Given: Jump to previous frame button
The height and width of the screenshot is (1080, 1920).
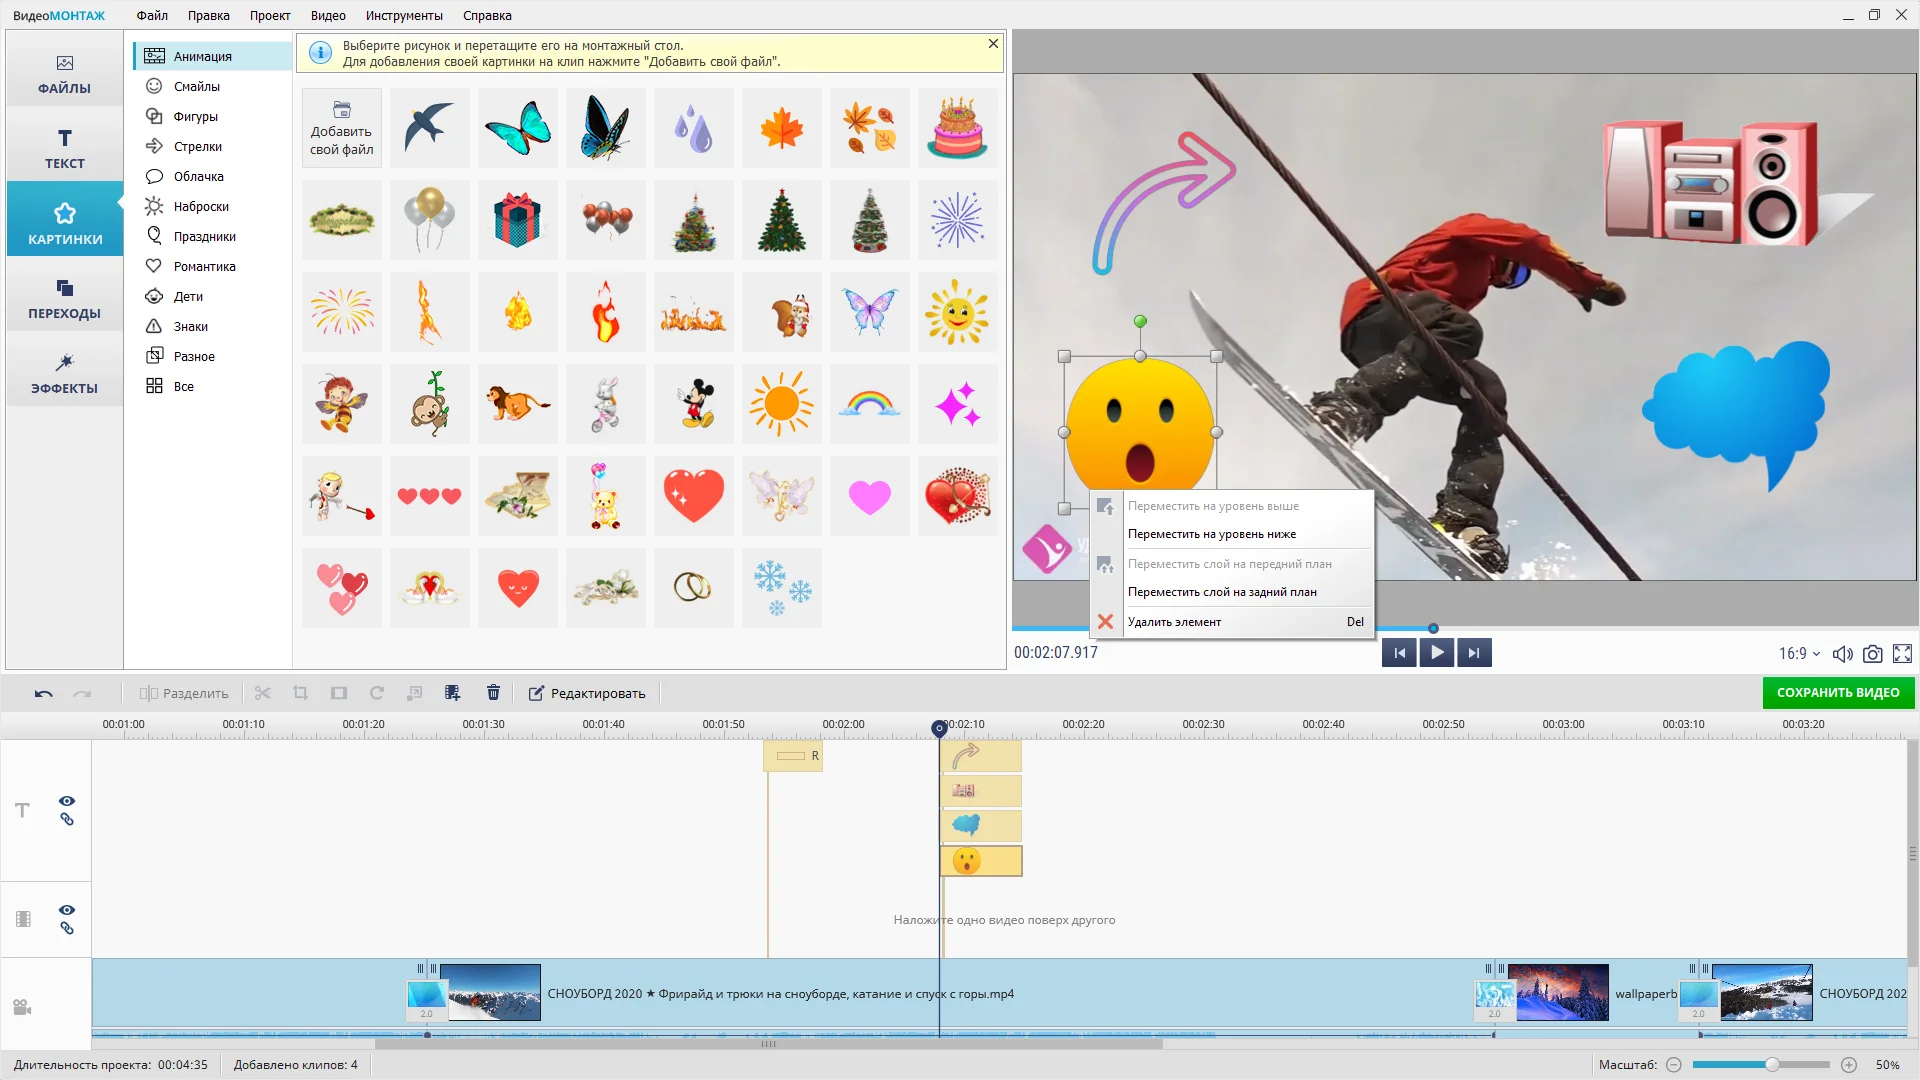Looking at the screenshot, I should 1399,653.
